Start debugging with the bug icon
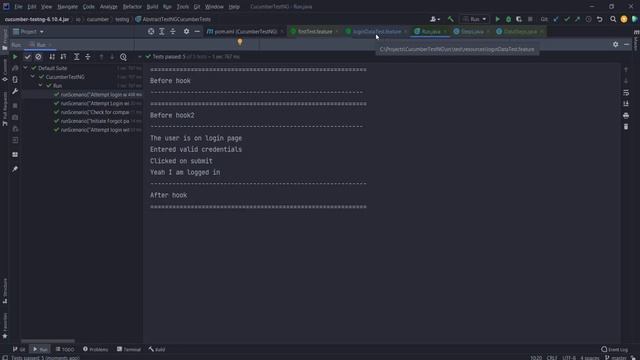The image size is (640, 360). point(508,19)
